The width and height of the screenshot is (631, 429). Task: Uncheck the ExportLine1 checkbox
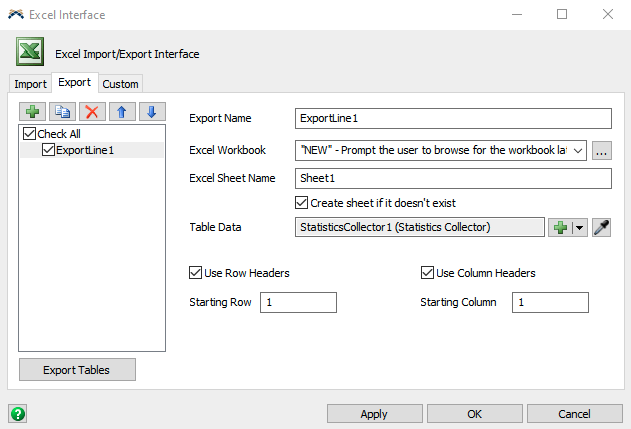coord(48,150)
